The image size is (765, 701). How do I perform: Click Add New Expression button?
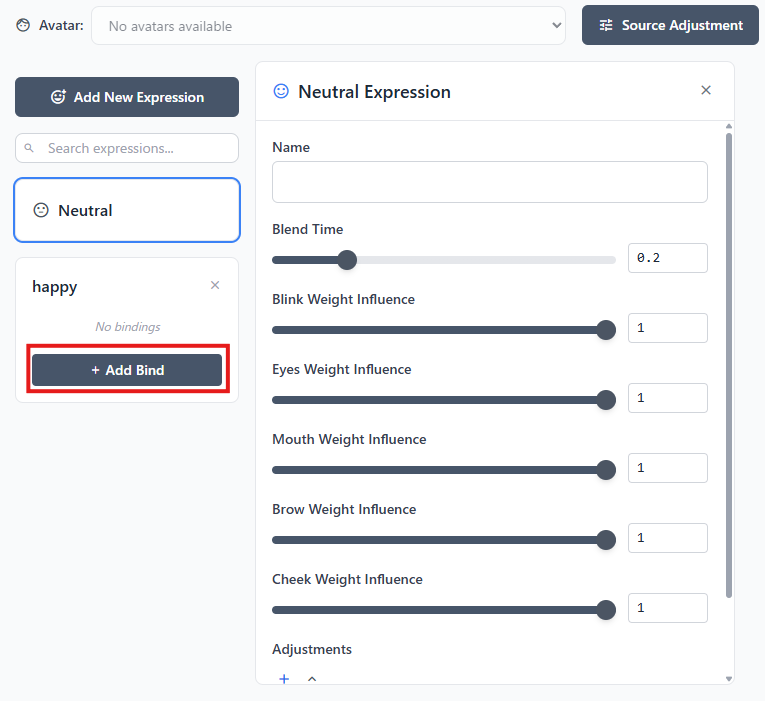127,97
